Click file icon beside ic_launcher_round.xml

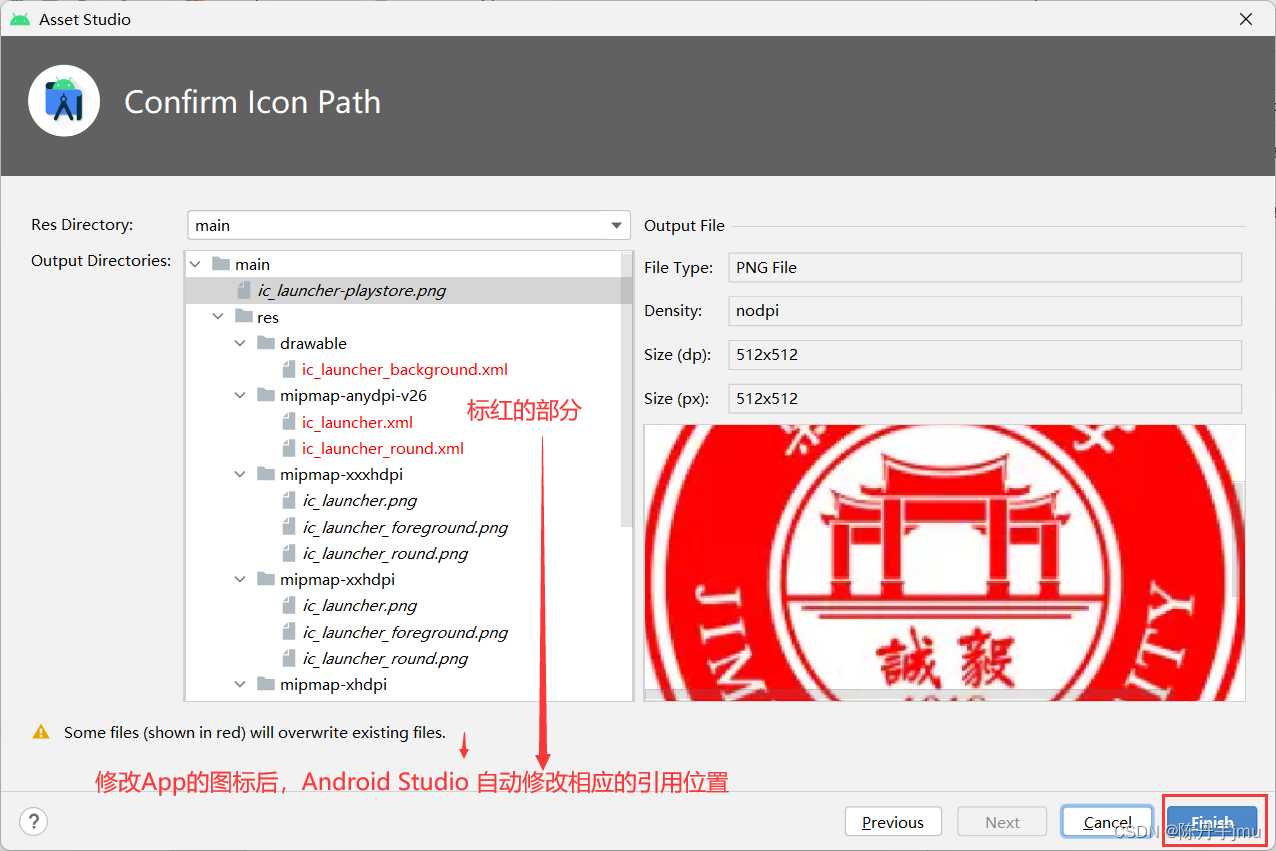[x=288, y=448]
